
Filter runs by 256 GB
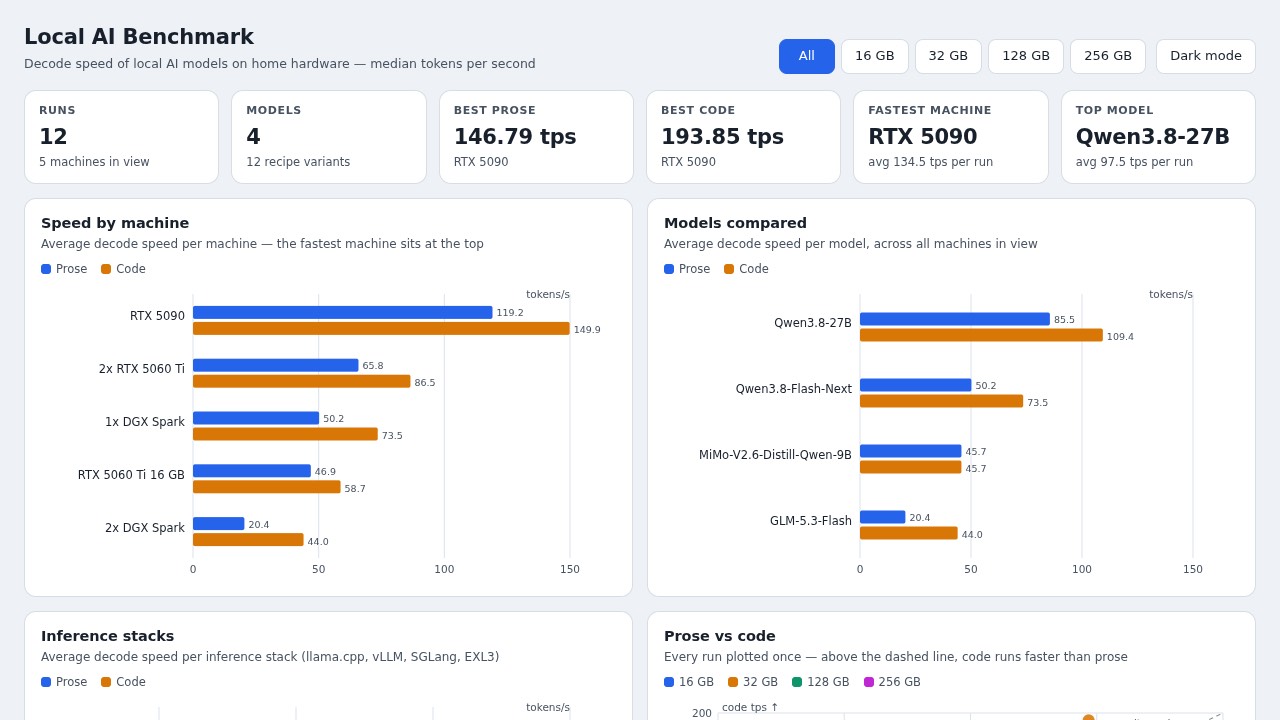coord(1108,56)
